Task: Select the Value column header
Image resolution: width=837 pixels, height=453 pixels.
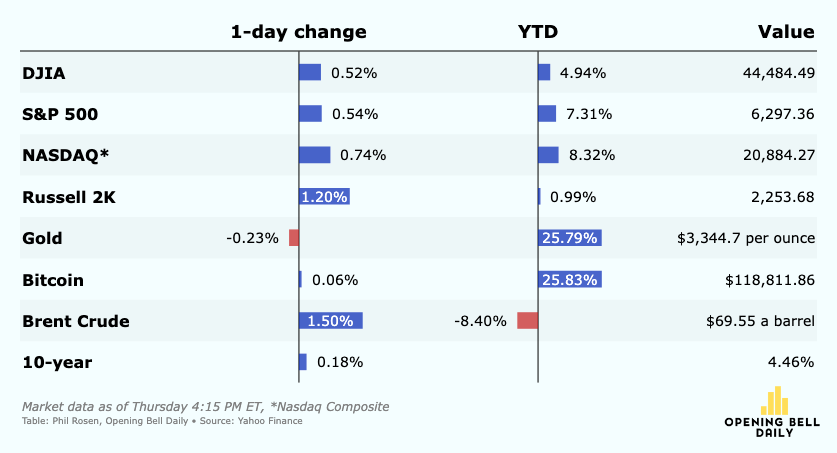Action: click(786, 31)
